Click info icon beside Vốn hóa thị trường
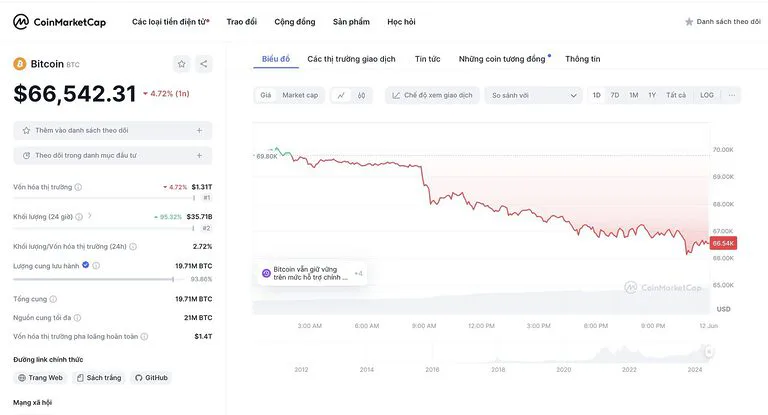This screenshot has height=415, width=768. point(79,187)
